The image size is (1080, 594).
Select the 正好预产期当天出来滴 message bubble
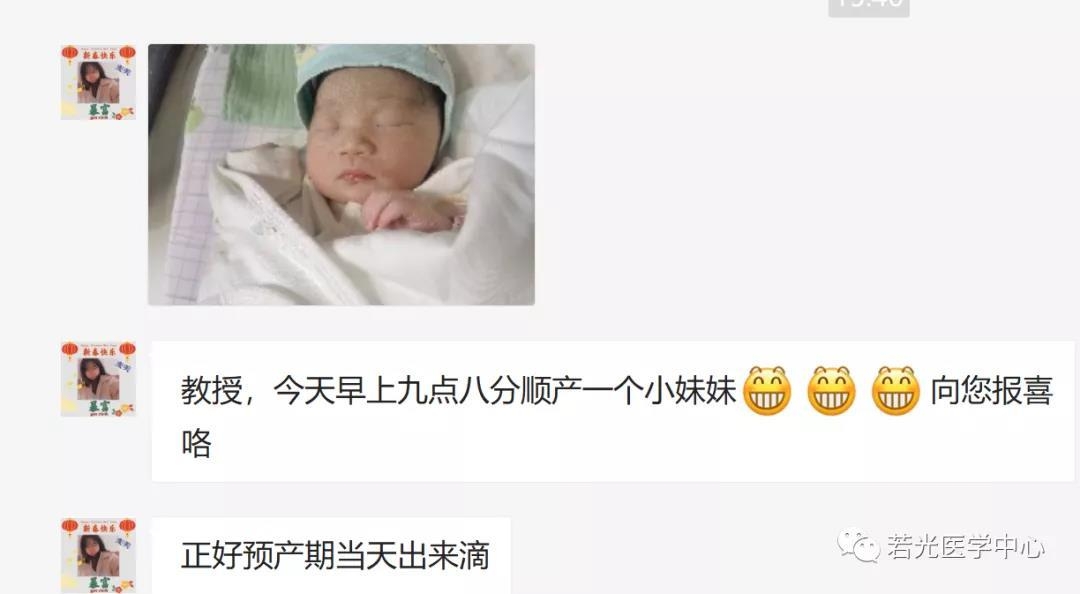331,555
